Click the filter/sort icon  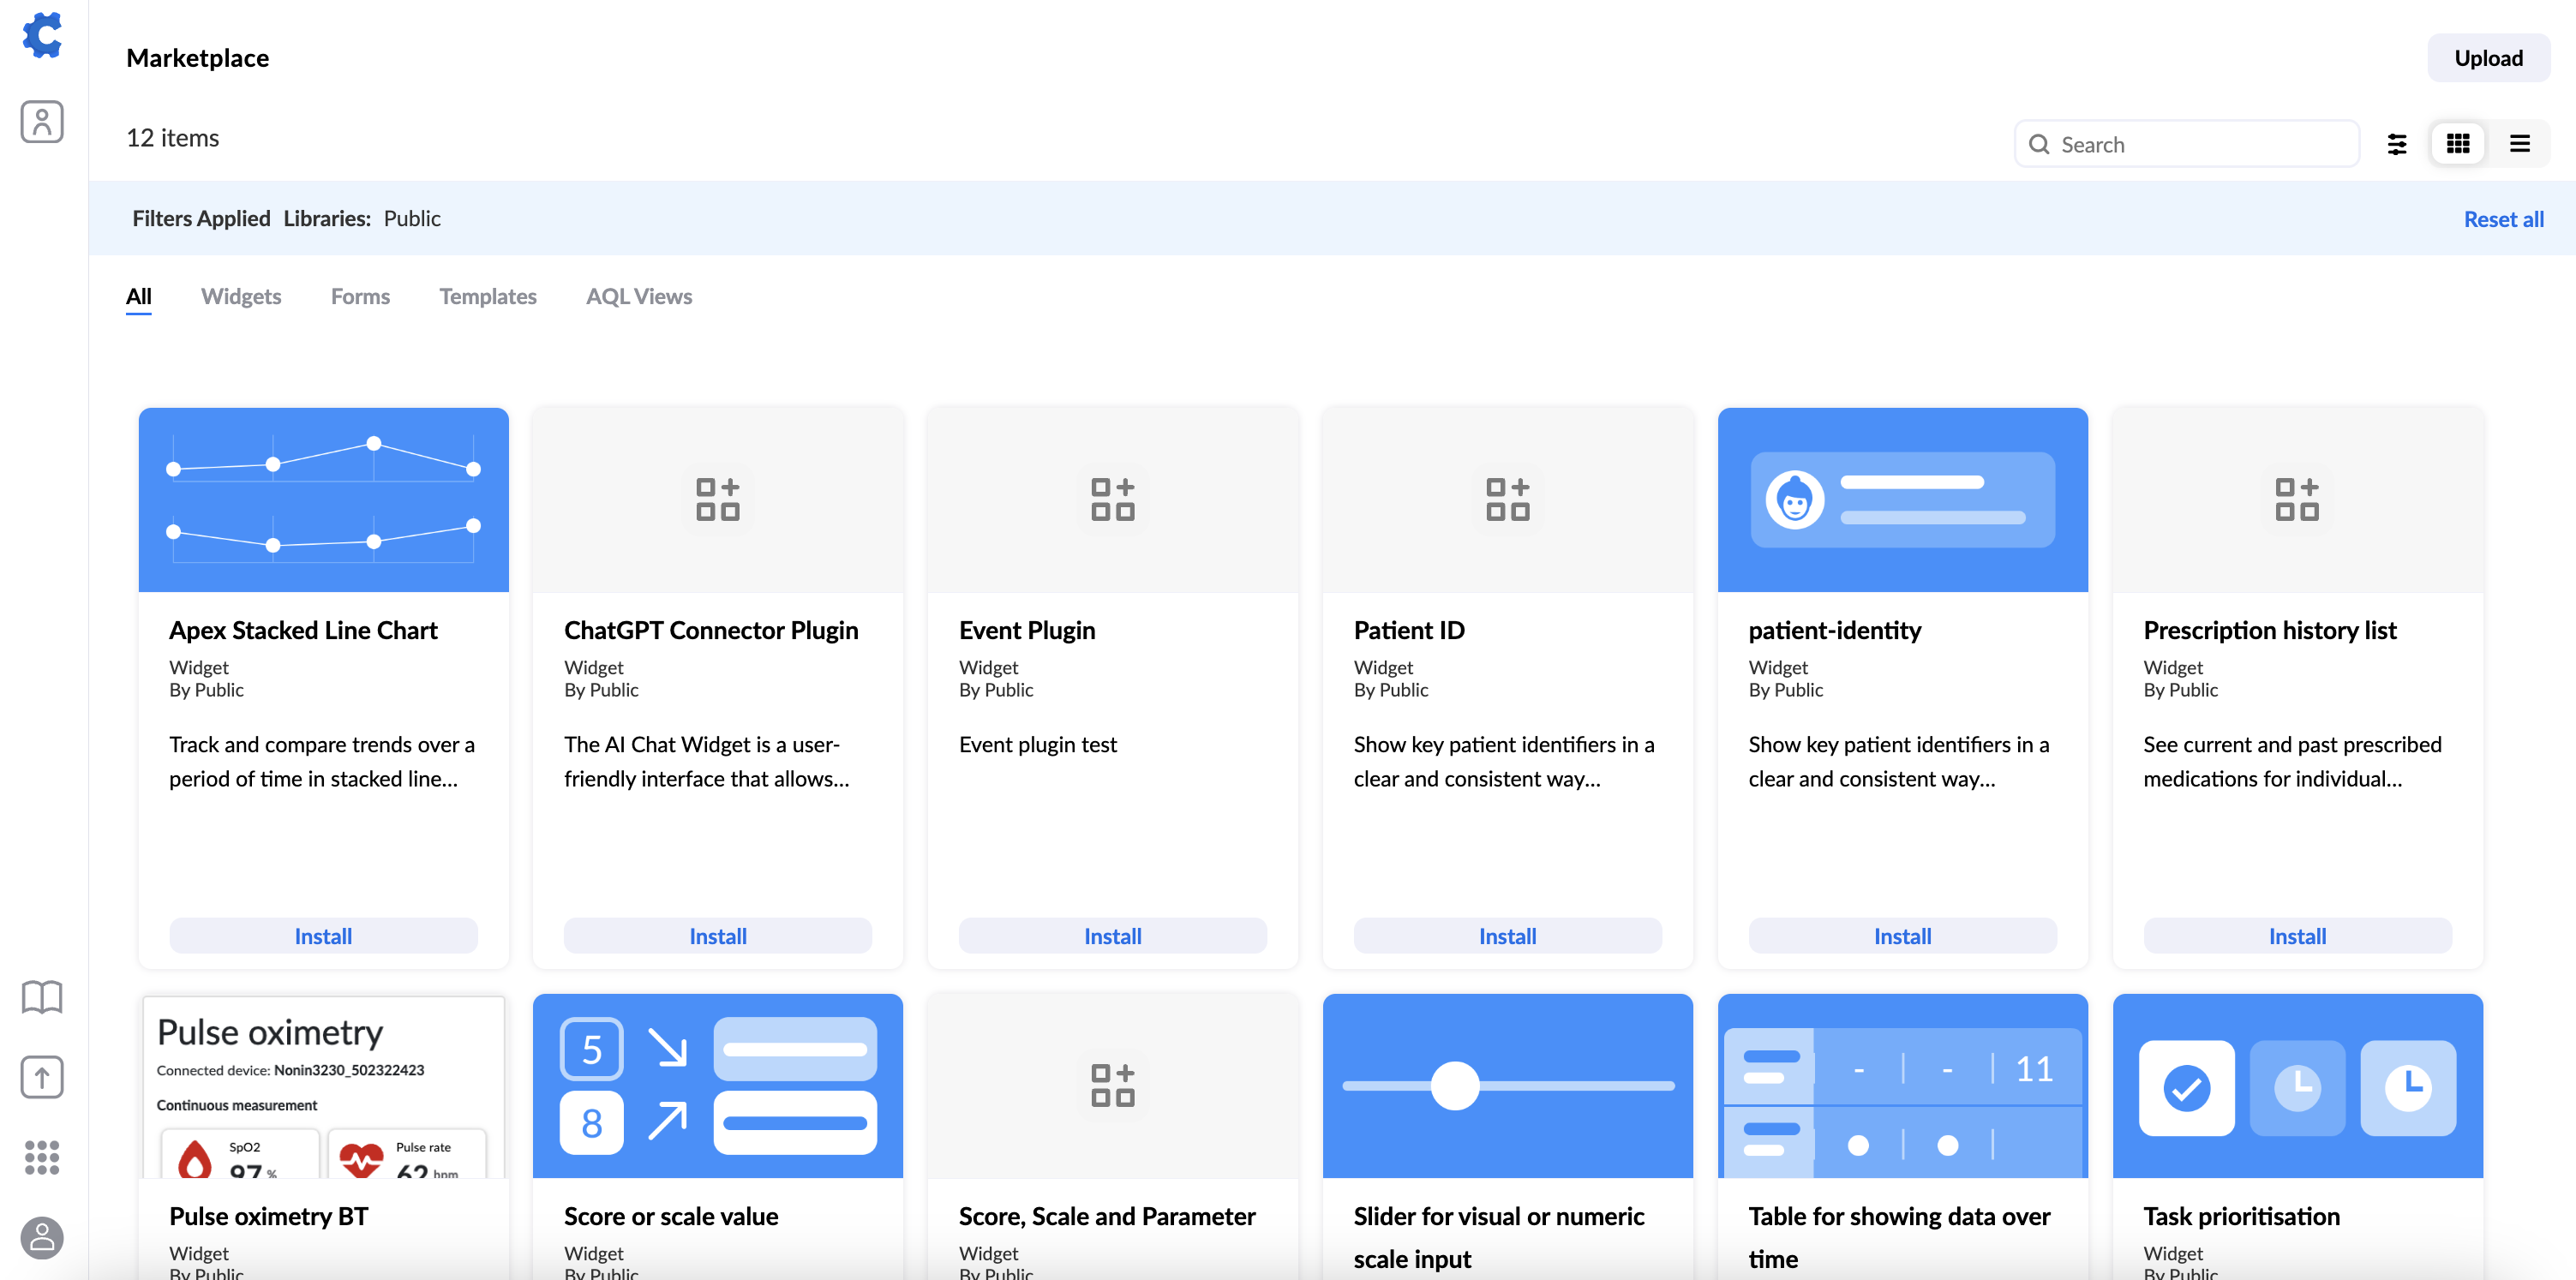2397,143
